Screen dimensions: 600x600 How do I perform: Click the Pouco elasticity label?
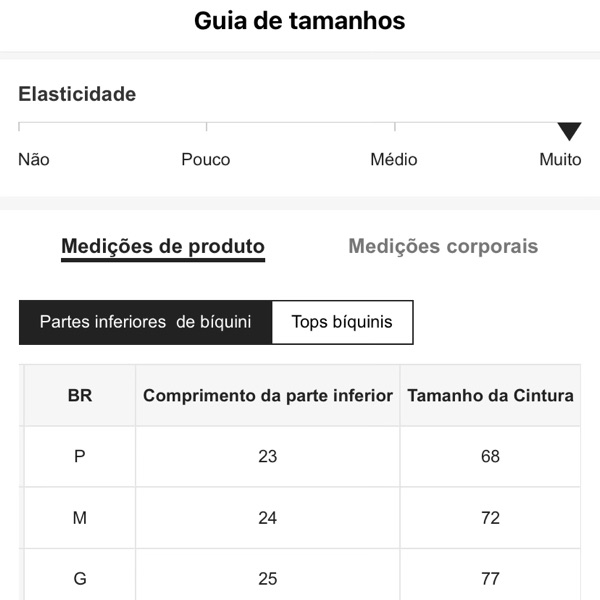(x=206, y=160)
